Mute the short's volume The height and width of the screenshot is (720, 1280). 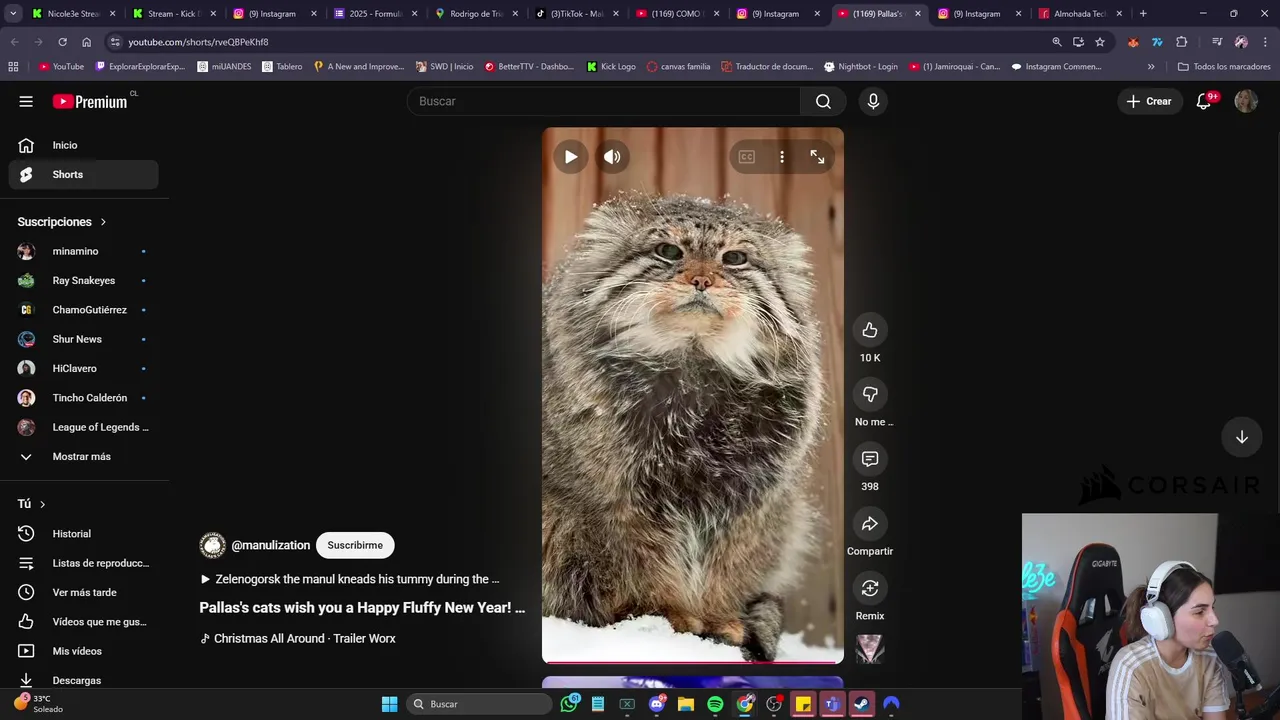click(x=612, y=157)
